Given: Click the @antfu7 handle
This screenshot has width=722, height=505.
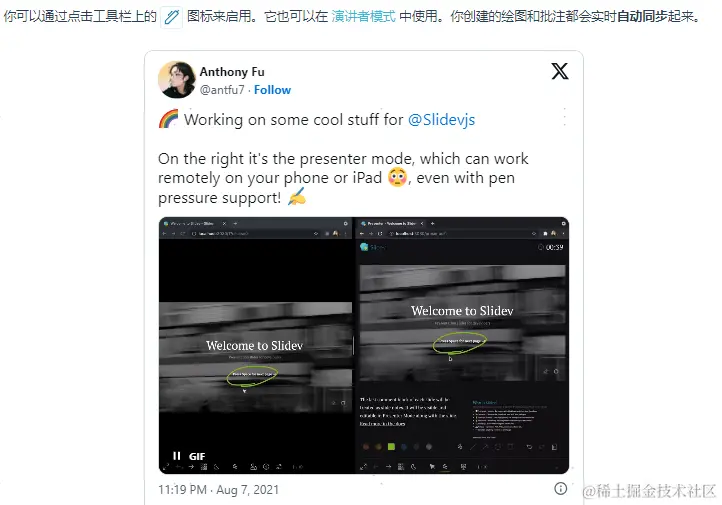Looking at the screenshot, I should [222, 90].
